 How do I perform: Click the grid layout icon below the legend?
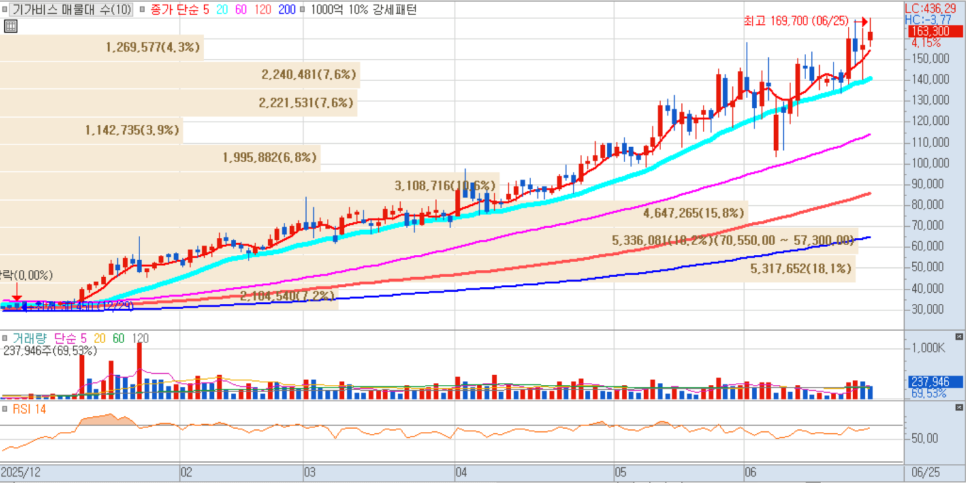pos(10,26)
